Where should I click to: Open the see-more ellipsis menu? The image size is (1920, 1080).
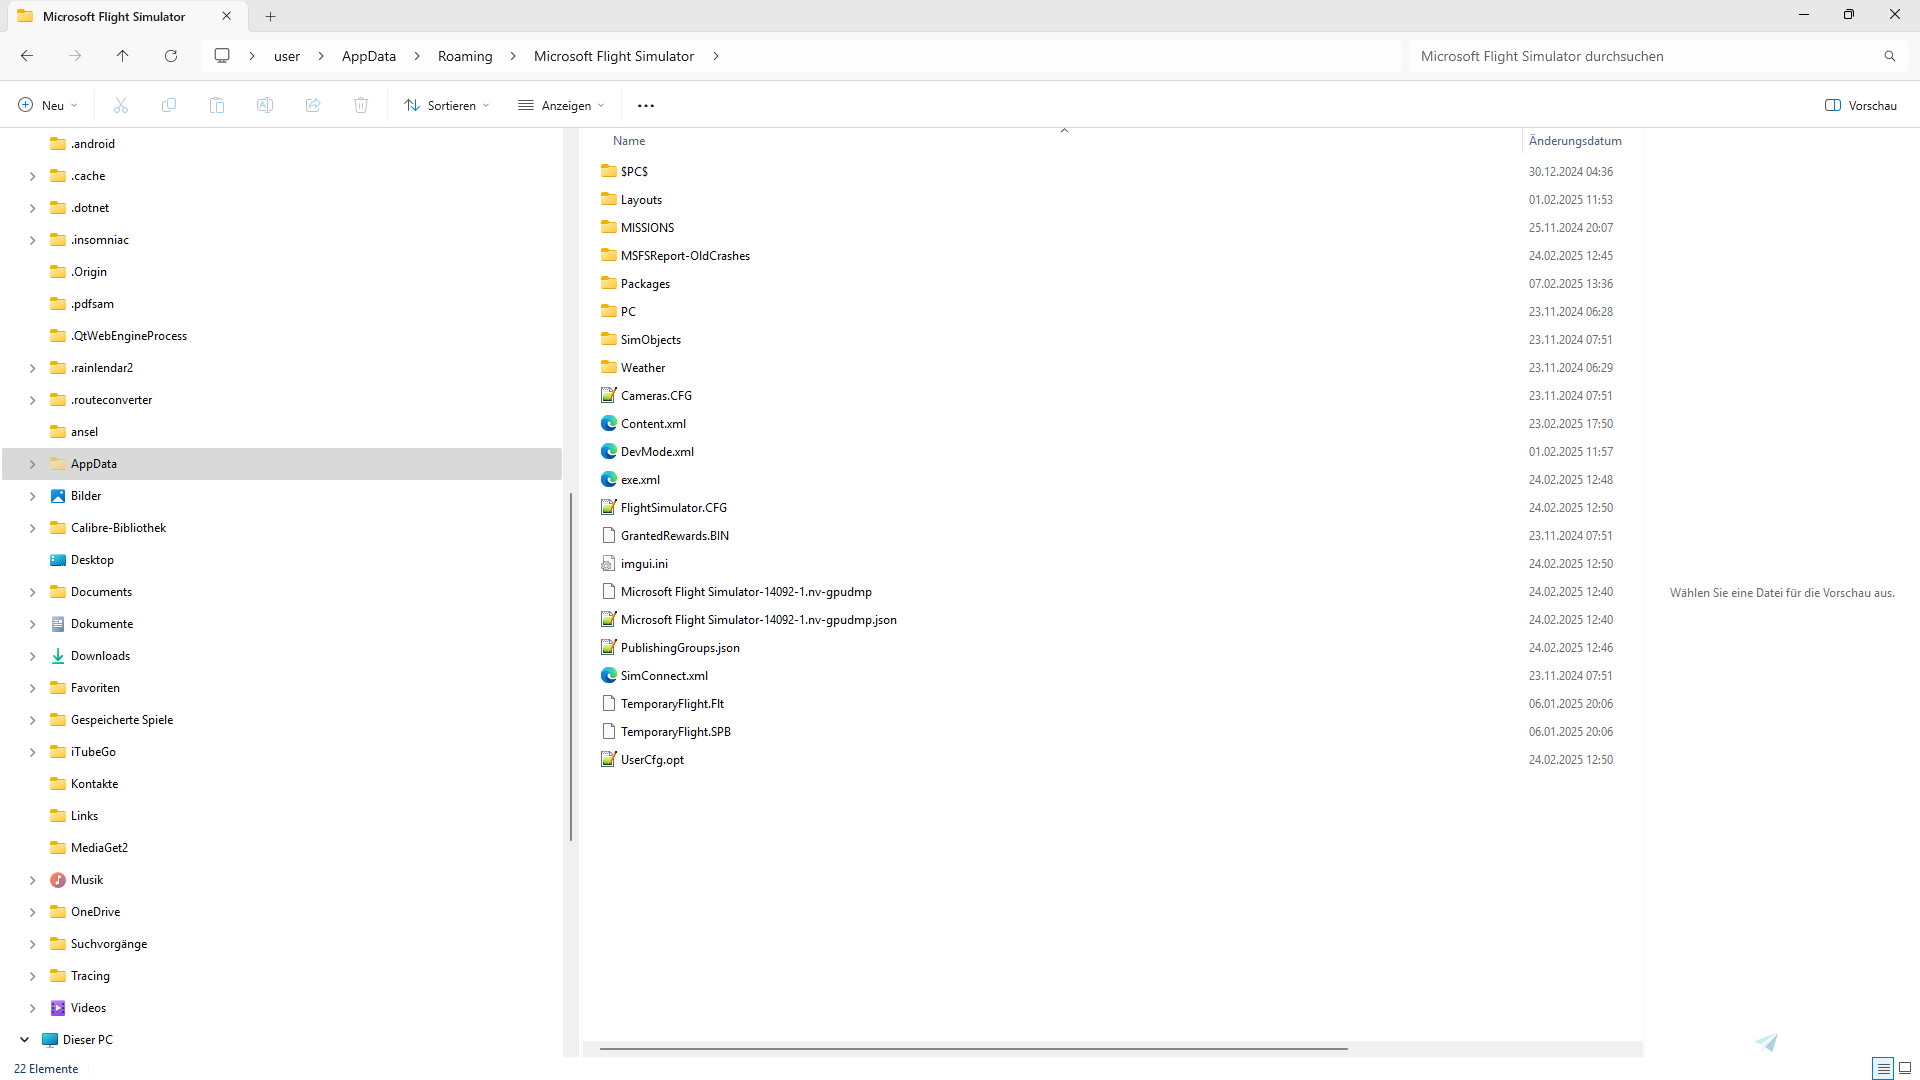[x=645, y=105]
